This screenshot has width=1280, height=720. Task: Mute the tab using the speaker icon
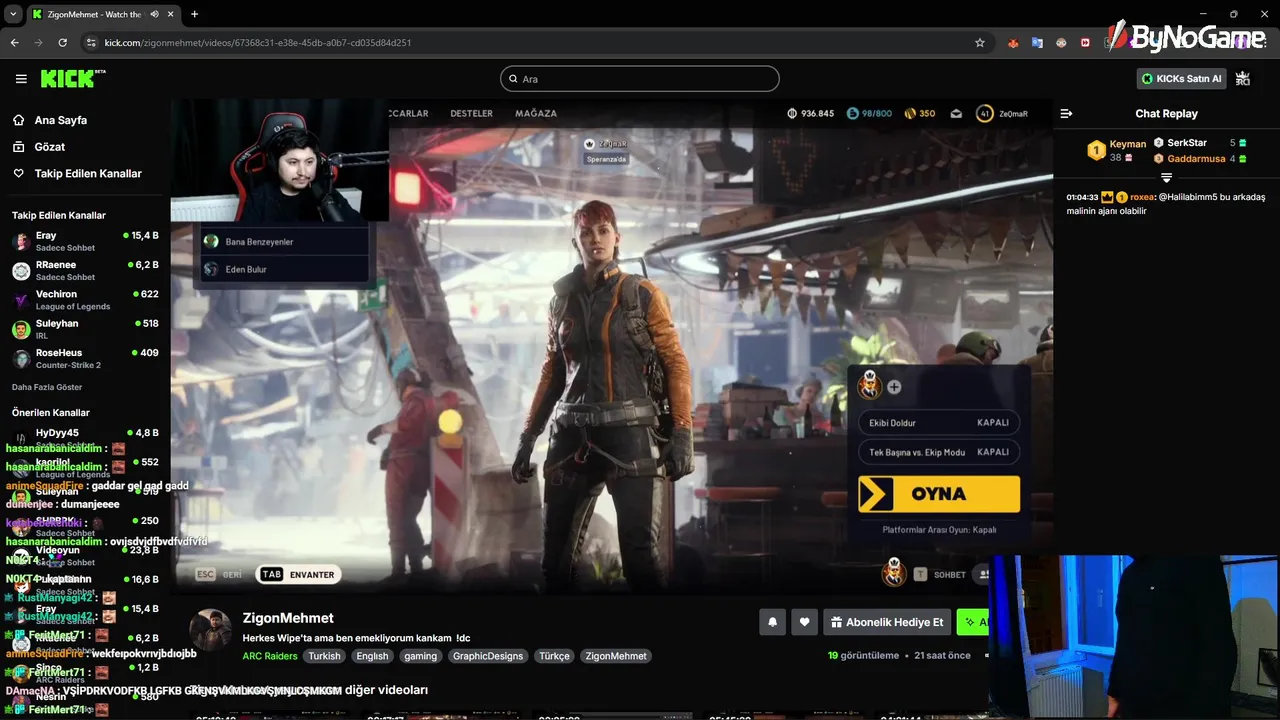pos(154,14)
